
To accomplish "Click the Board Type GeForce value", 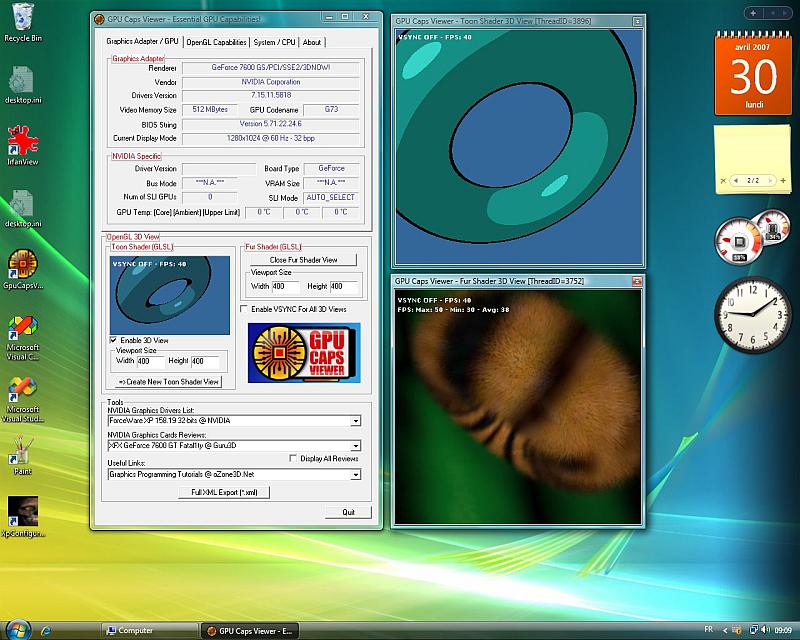I will (x=331, y=168).
